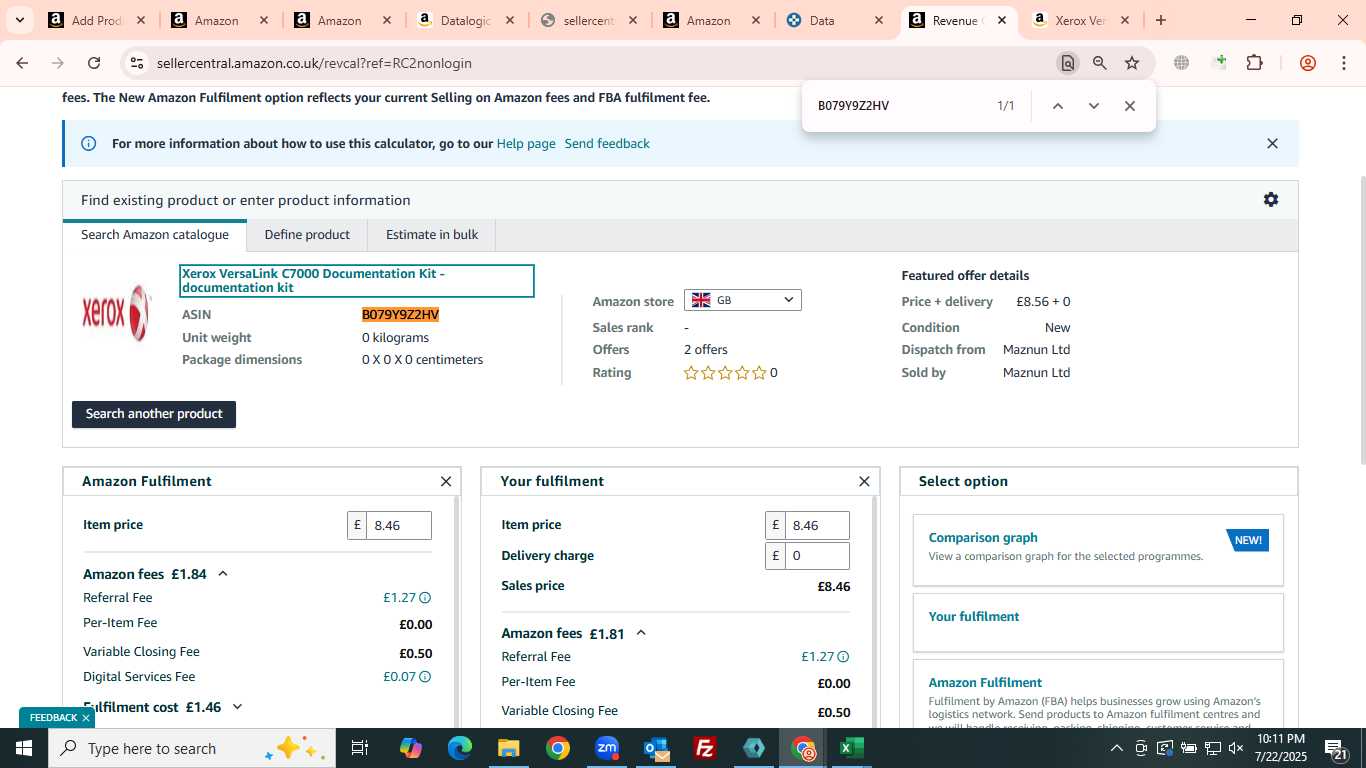Switch to the Data browser tab
Image resolution: width=1366 pixels, height=768 pixels.
834,20
